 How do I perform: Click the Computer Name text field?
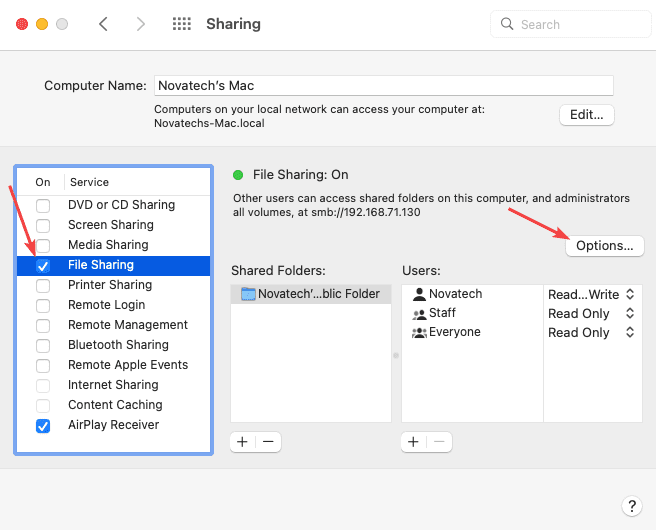coord(383,86)
